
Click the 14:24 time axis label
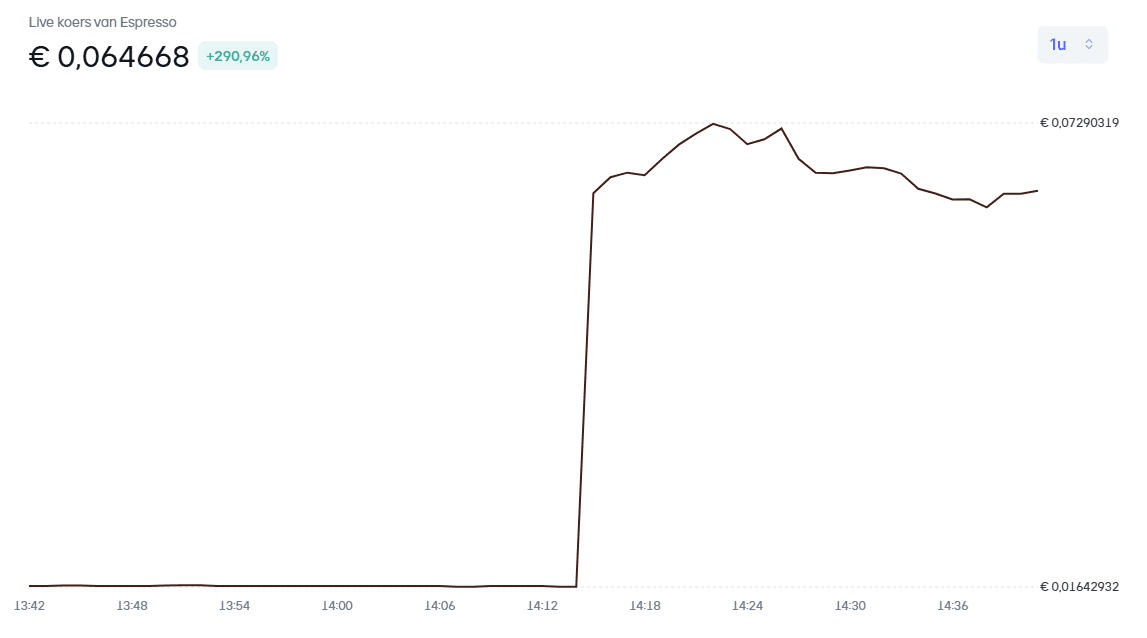(747, 606)
